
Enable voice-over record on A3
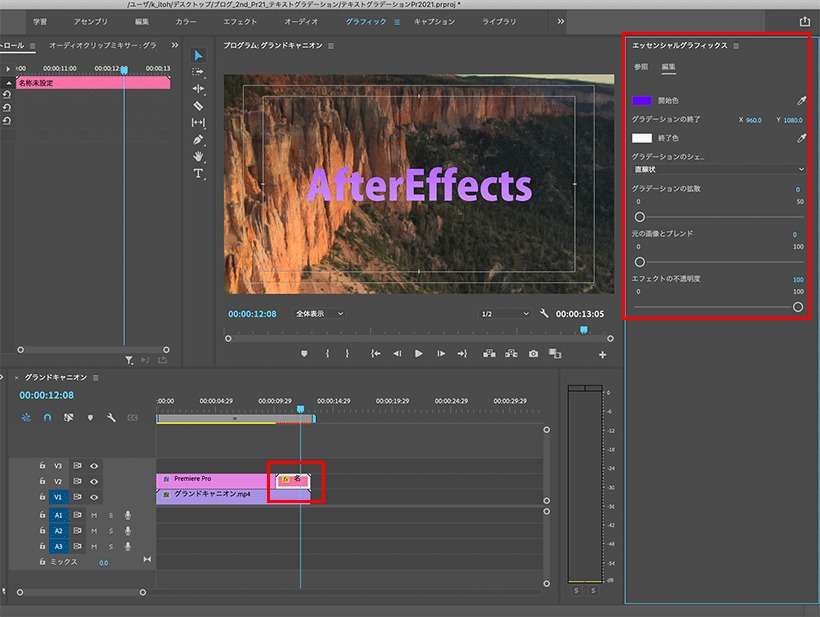pos(128,546)
